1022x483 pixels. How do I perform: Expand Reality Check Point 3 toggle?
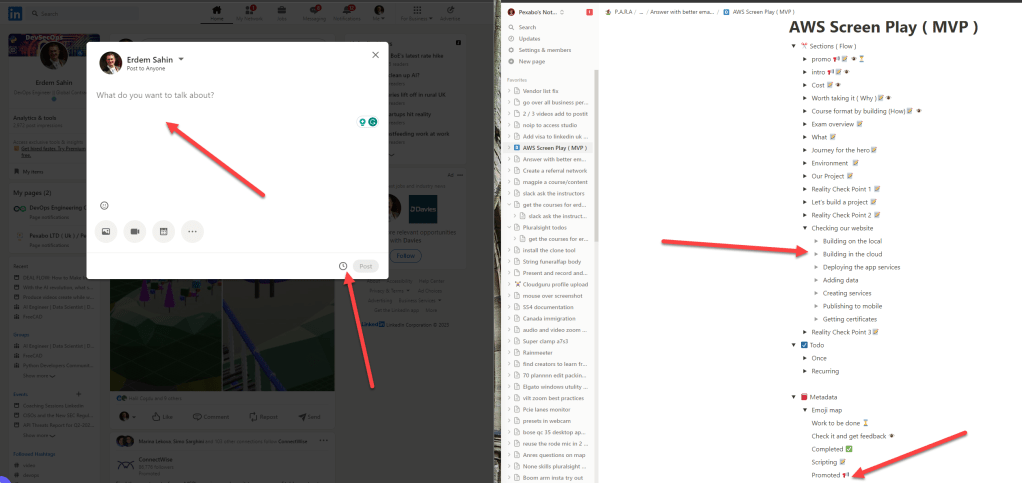pos(805,332)
